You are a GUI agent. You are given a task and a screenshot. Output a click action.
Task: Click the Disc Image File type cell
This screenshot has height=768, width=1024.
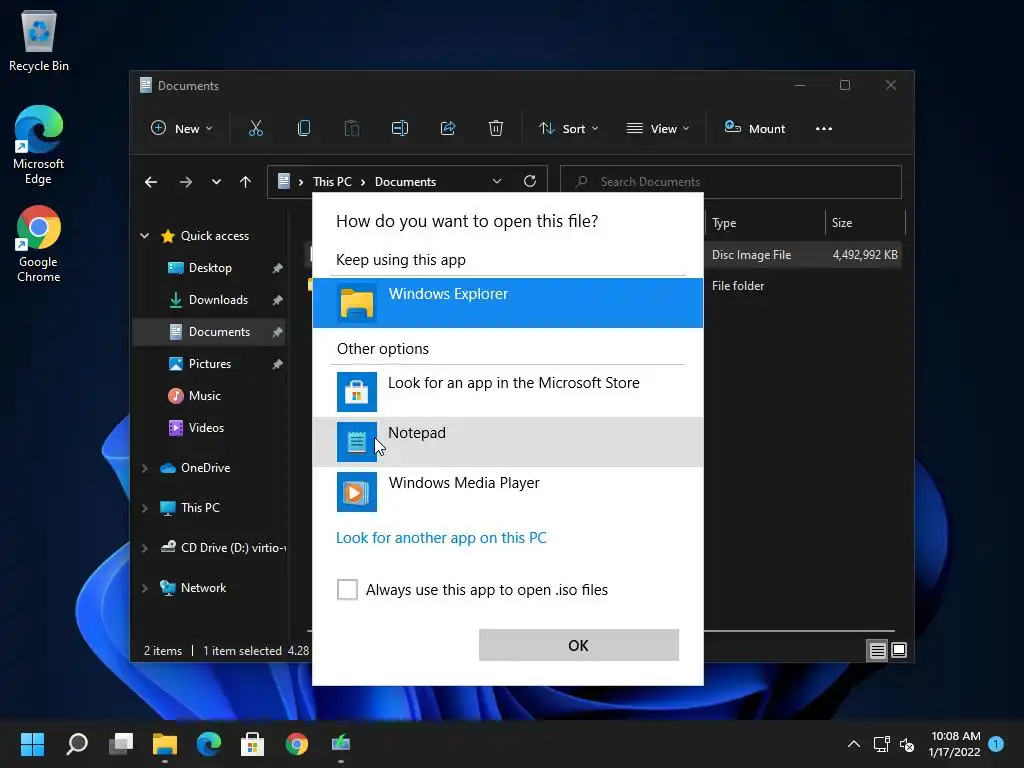click(751, 255)
